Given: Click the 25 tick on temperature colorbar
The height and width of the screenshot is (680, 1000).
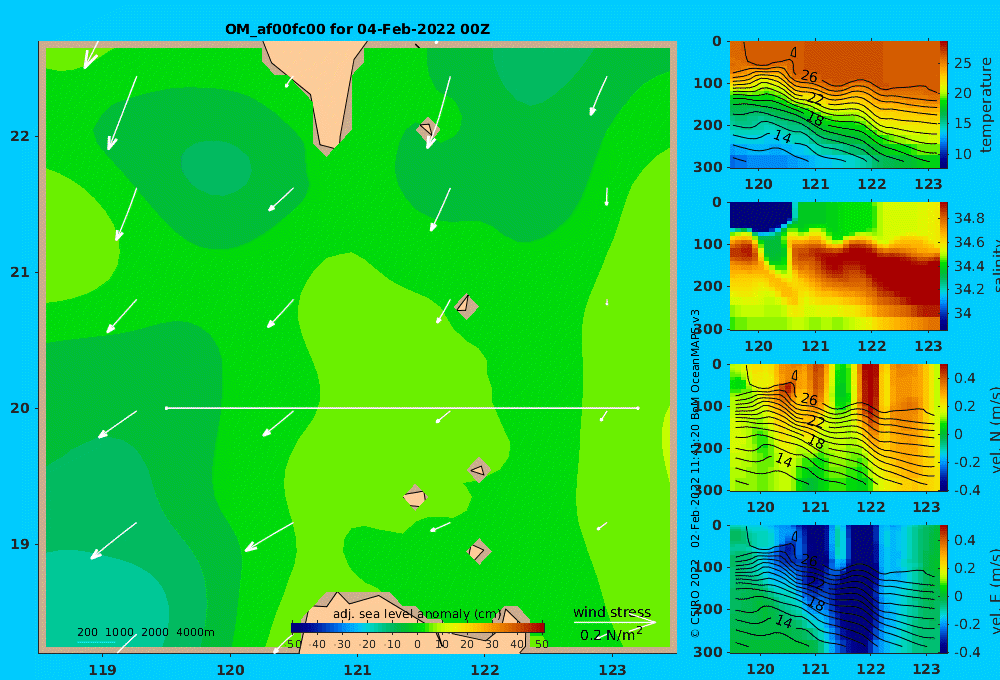Looking at the screenshot, I should (963, 63).
